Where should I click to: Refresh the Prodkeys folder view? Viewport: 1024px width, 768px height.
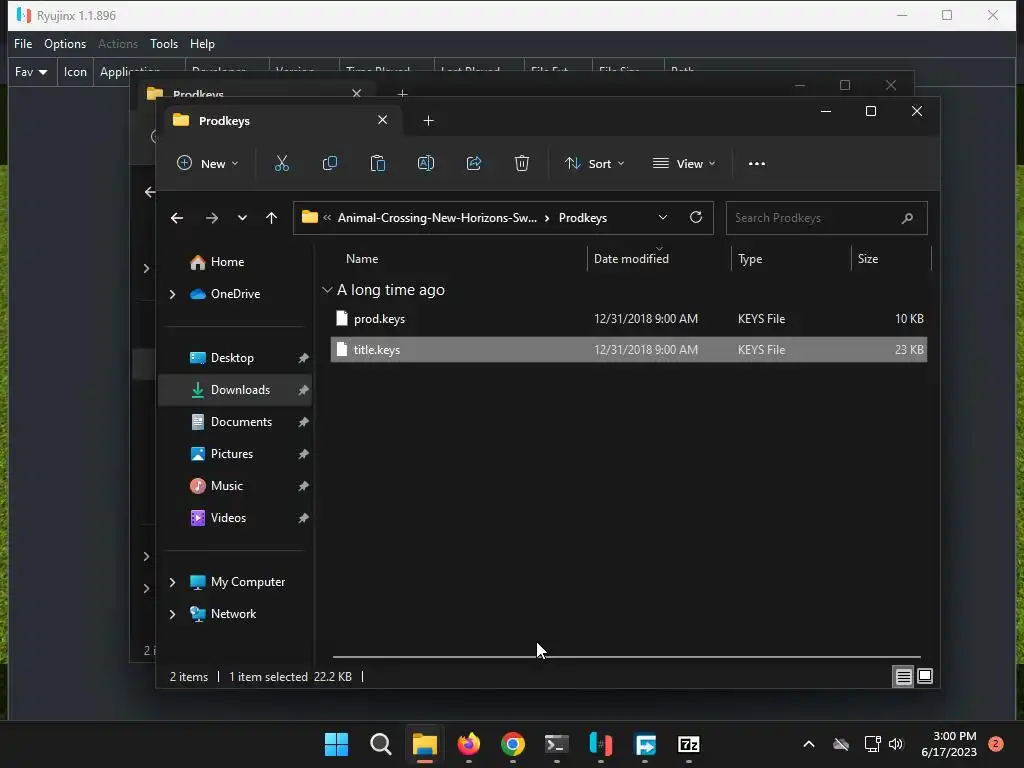[696, 217]
